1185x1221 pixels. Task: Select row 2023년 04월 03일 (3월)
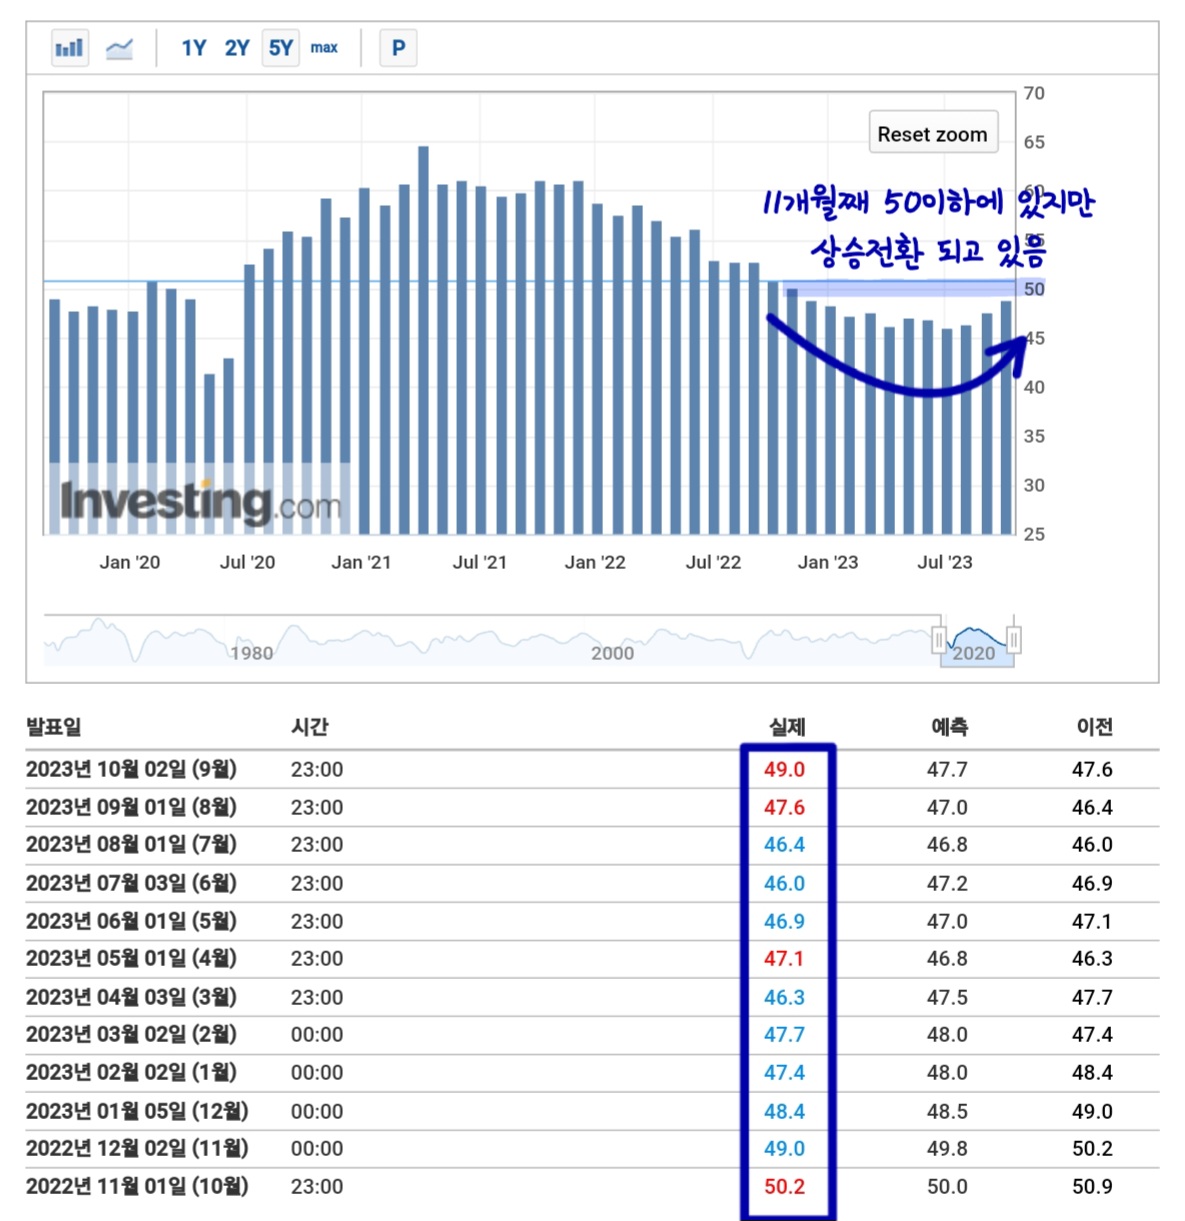point(592,997)
